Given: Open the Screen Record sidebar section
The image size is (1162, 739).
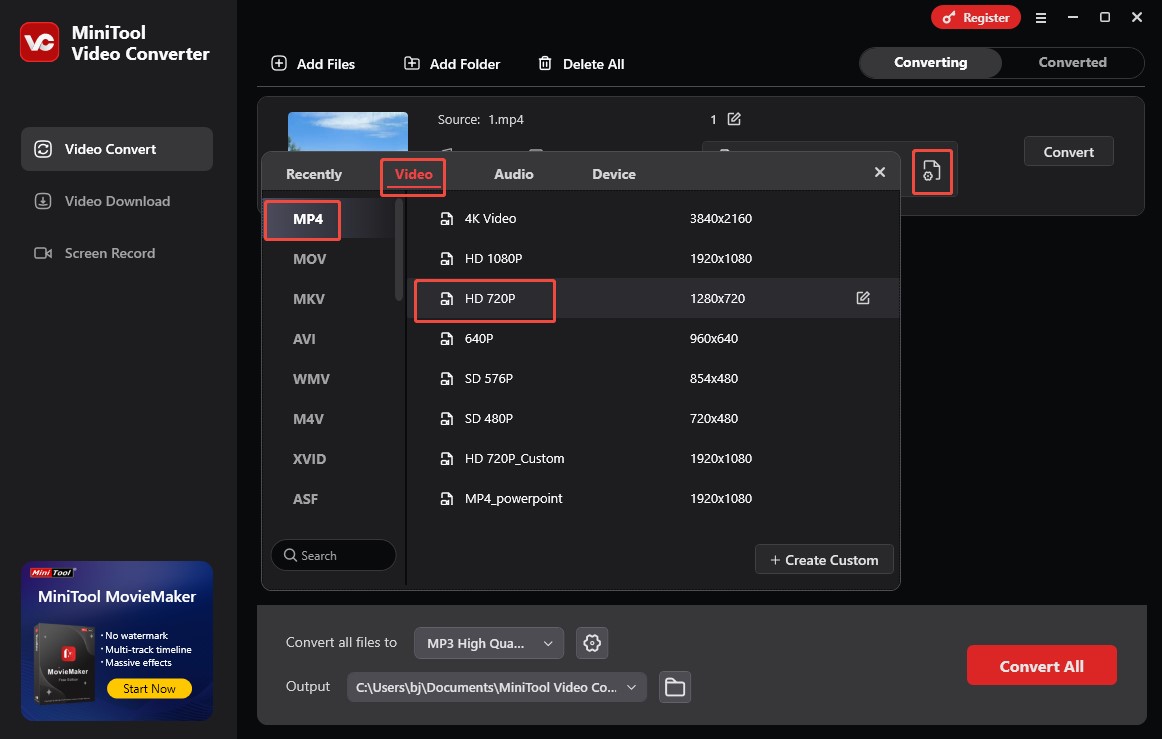Looking at the screenshot, I should point(117,253).
